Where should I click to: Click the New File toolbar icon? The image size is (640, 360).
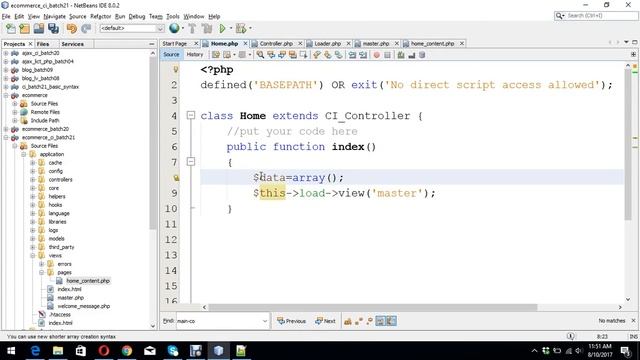11,28
